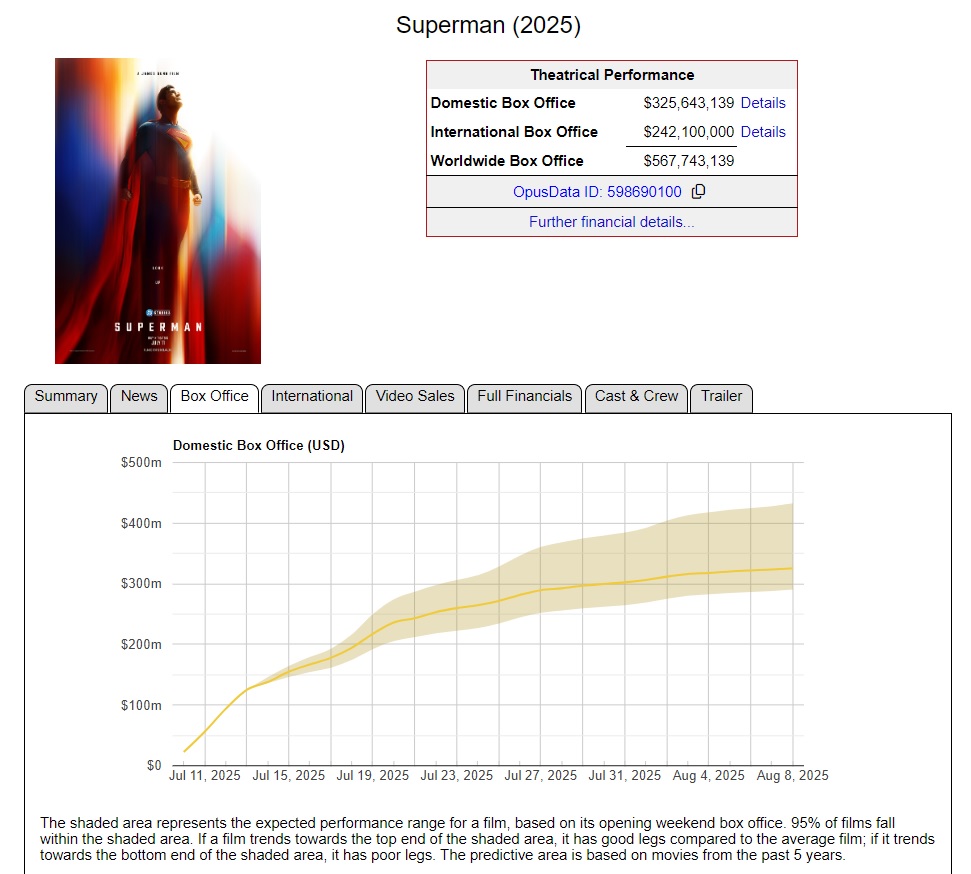This screenshot has height=874, width=971.
Task: Click the Aug 4, 2025 date label
Action: pos(708,776)
